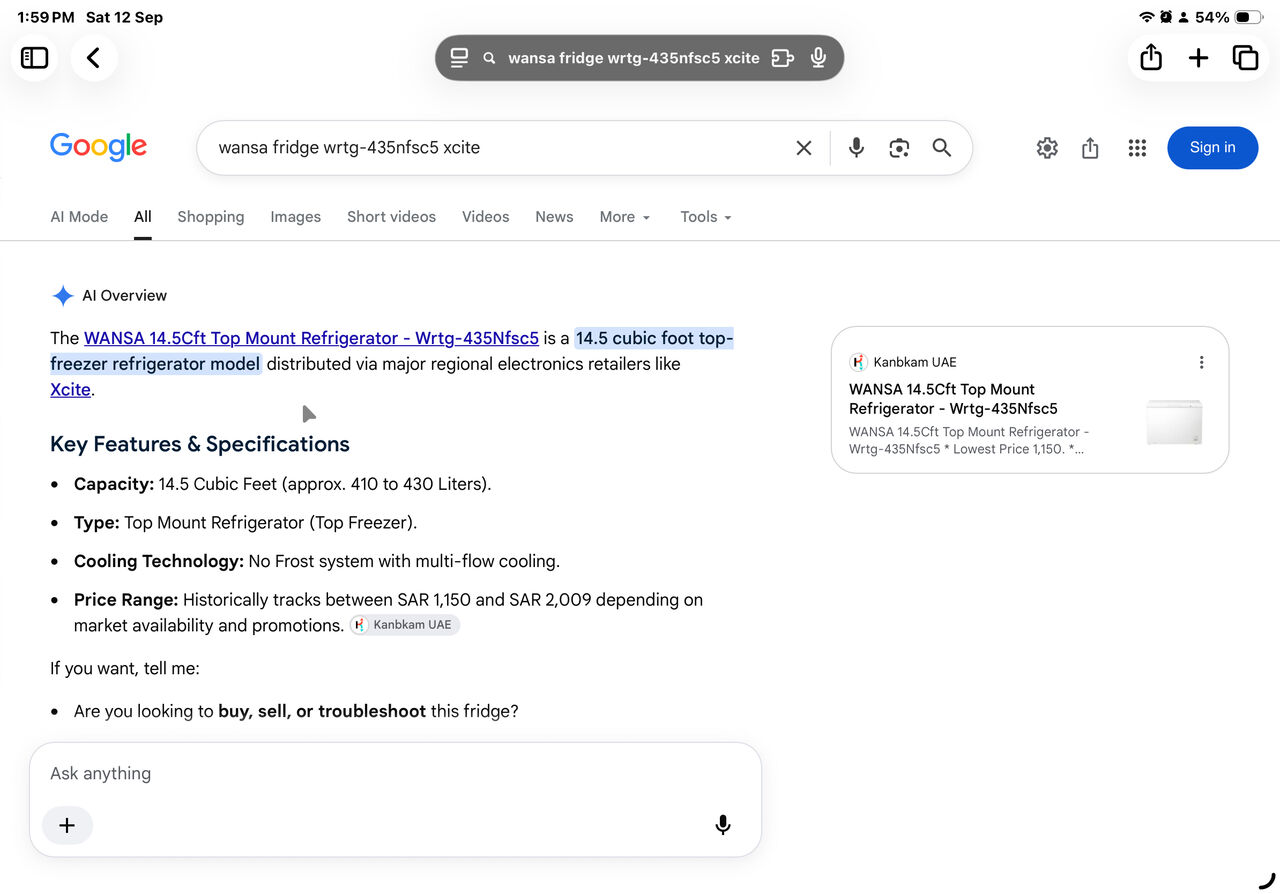Screen dimensions: 1280x894
Task: Open Google quick settings gear
Action: (1047, 148)
